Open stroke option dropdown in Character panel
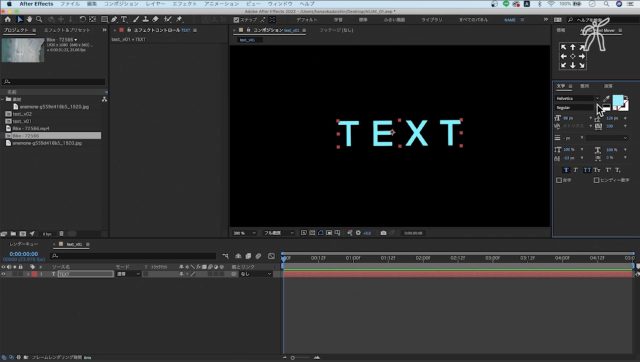Viewport: 640px width, 362px height. pyautogui.click(x=606, y=138)
